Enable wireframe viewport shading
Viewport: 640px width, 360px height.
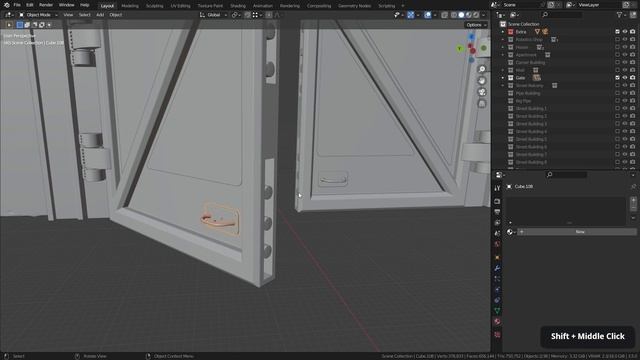[x=454, y=15]
